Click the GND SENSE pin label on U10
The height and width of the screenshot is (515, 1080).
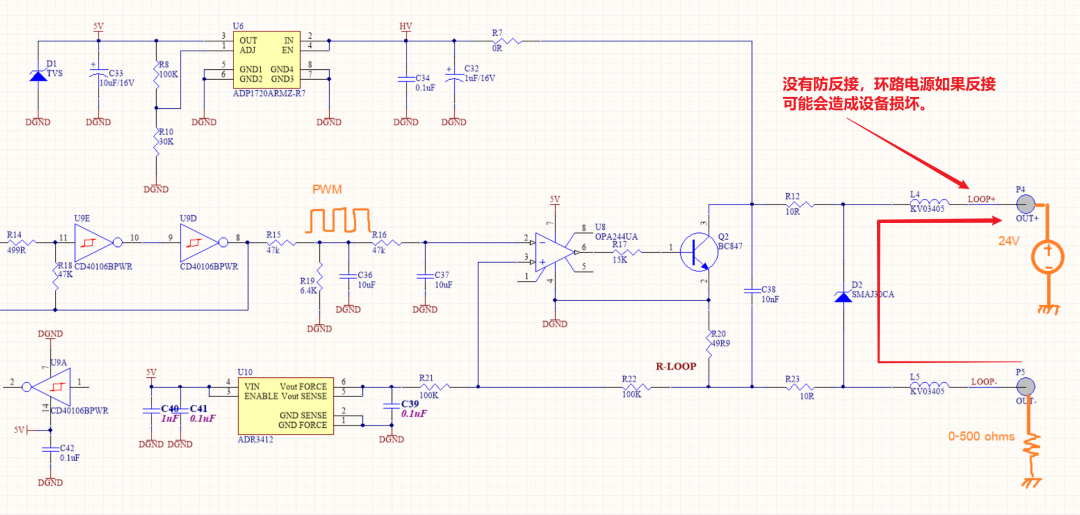tap(304, 416)
